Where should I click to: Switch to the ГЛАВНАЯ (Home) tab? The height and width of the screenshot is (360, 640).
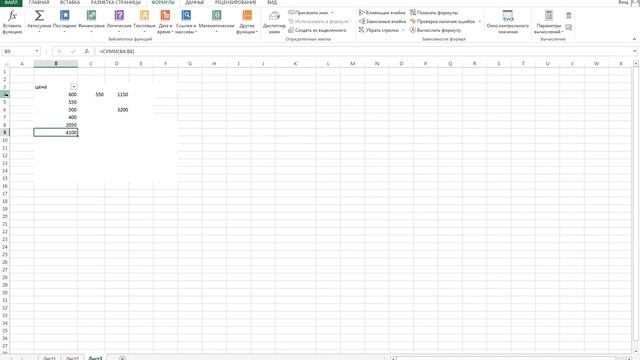[39, 2]
